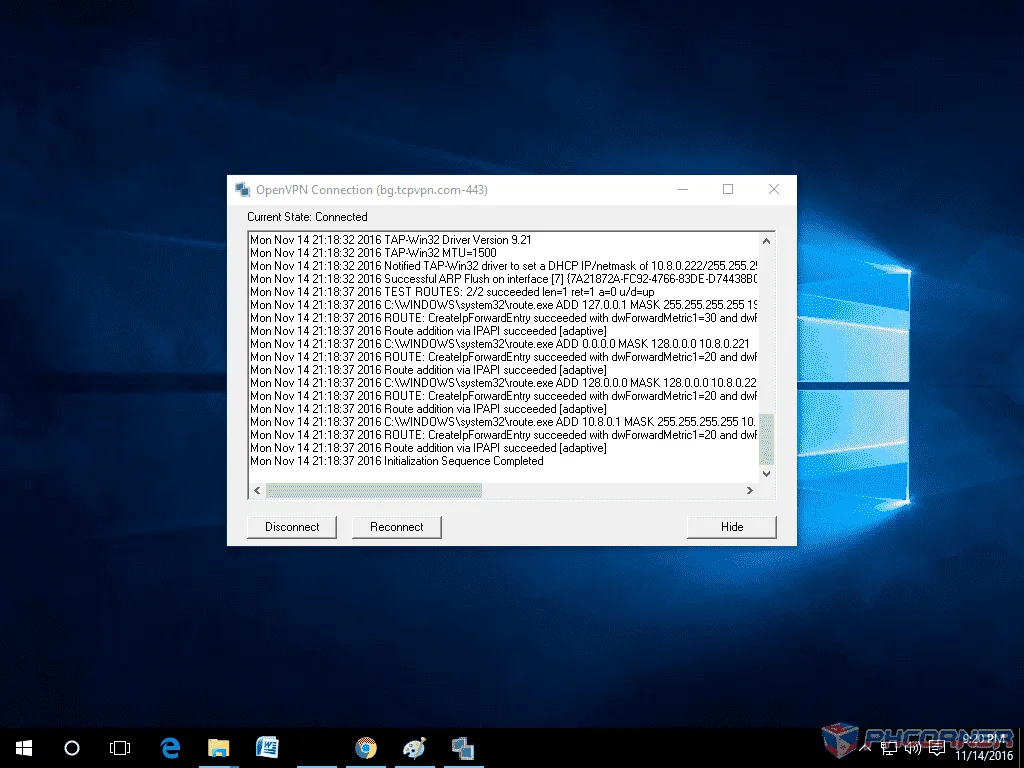Open the Windows Start menu
Screen dimensions: 1024x768
24,748
